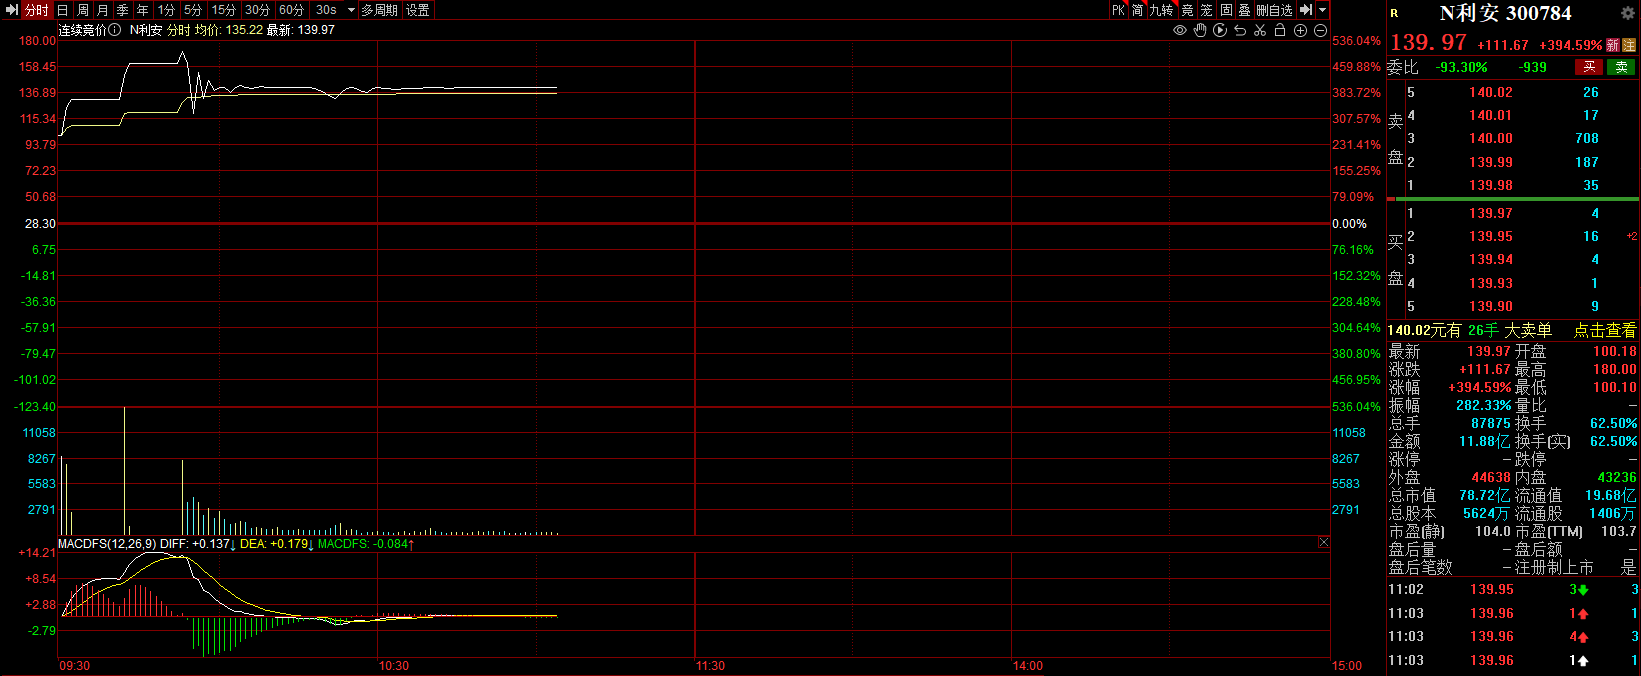Image resolution: width=1641 pixels, height=676 pixels.
Task: Click the scissors cut icon
Action: (x=1260, y=30)
